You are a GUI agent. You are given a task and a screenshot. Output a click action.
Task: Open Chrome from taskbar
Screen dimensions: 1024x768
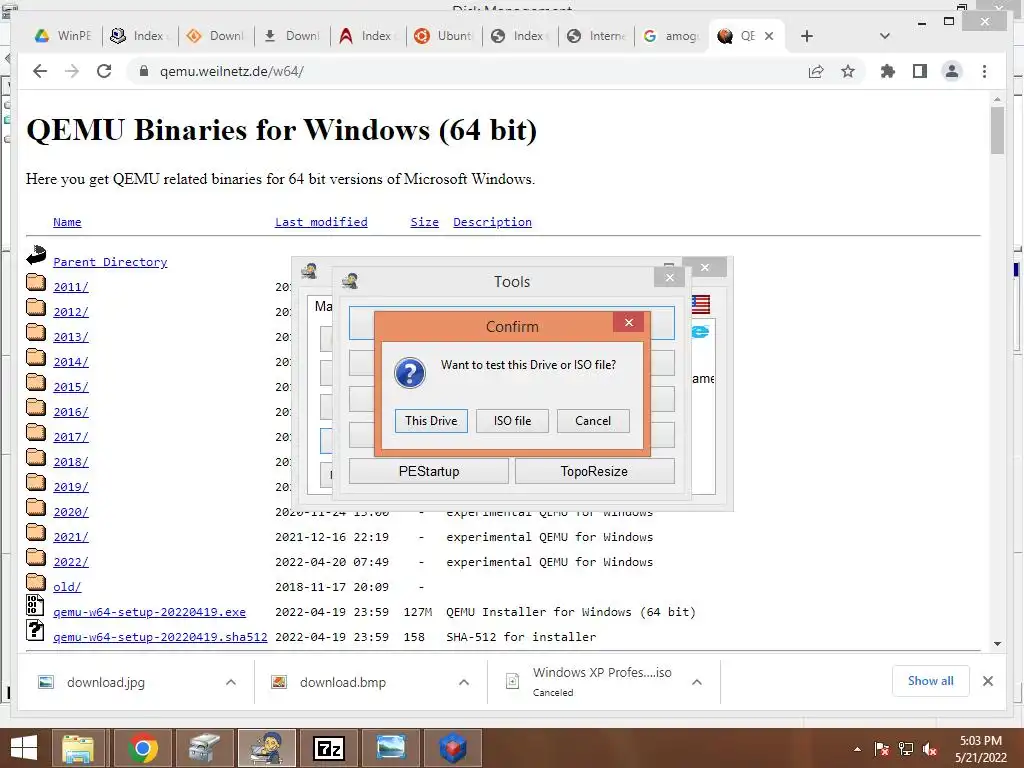pos(142,748)
